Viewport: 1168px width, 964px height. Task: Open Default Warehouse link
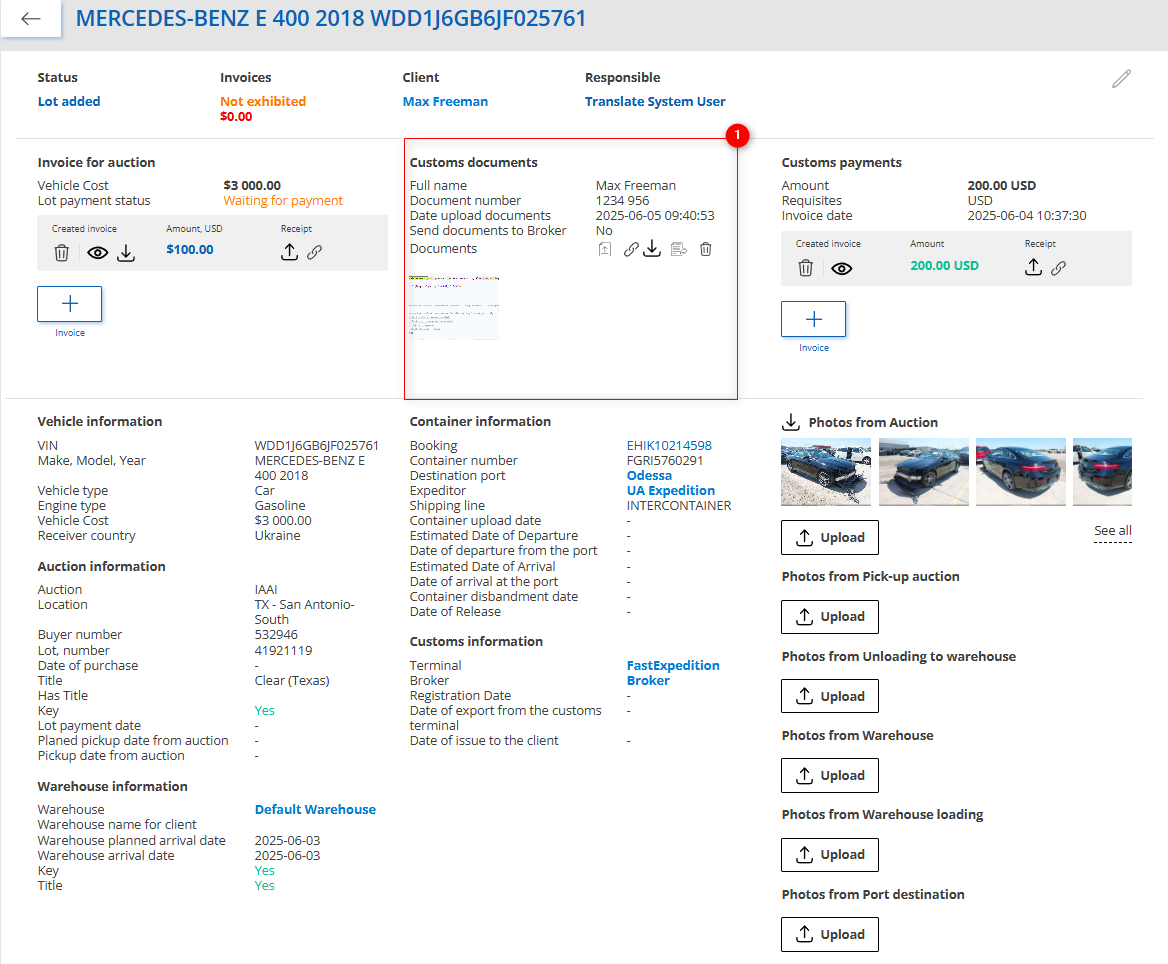click(x=315, y=810)
